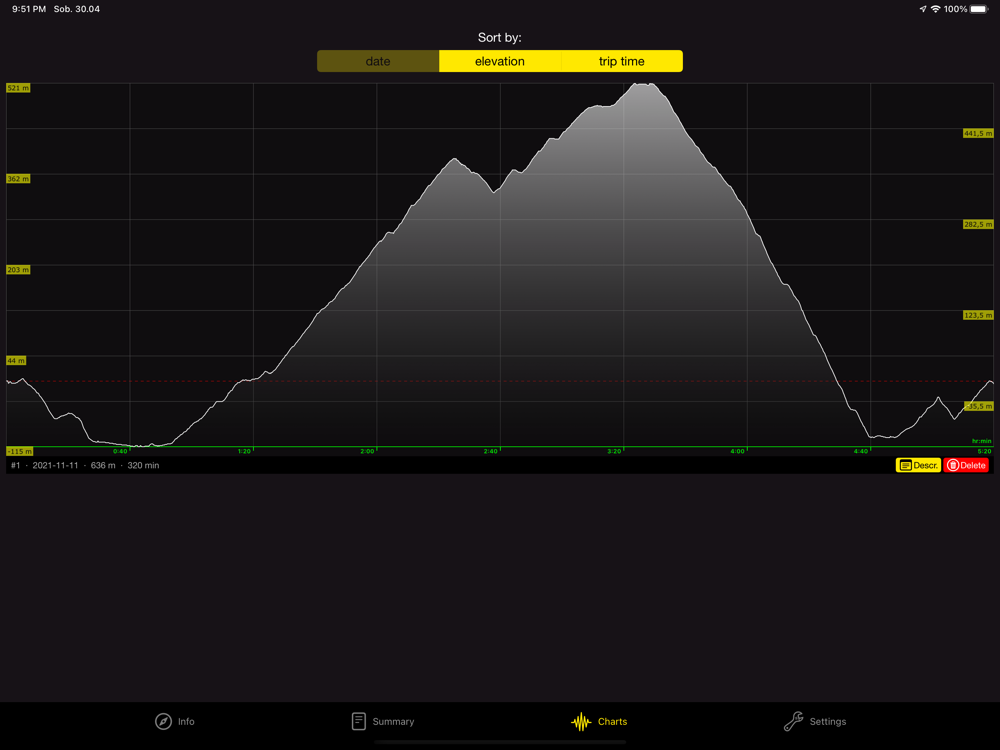
Task: Open the Summary document icon
Action: (358, 721)
